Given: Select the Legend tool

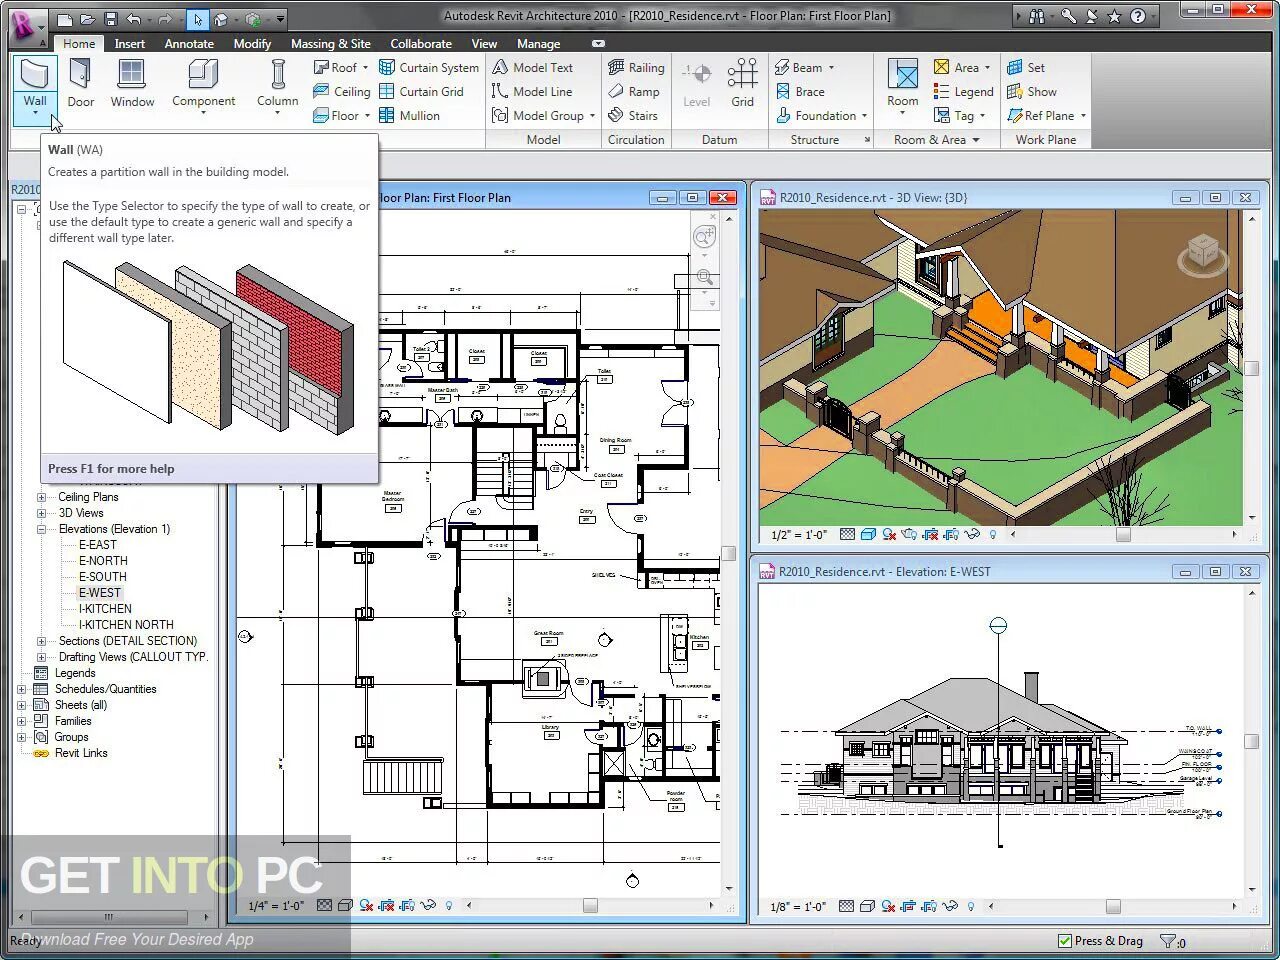Looking at the screenshot, I should (964, 91).
